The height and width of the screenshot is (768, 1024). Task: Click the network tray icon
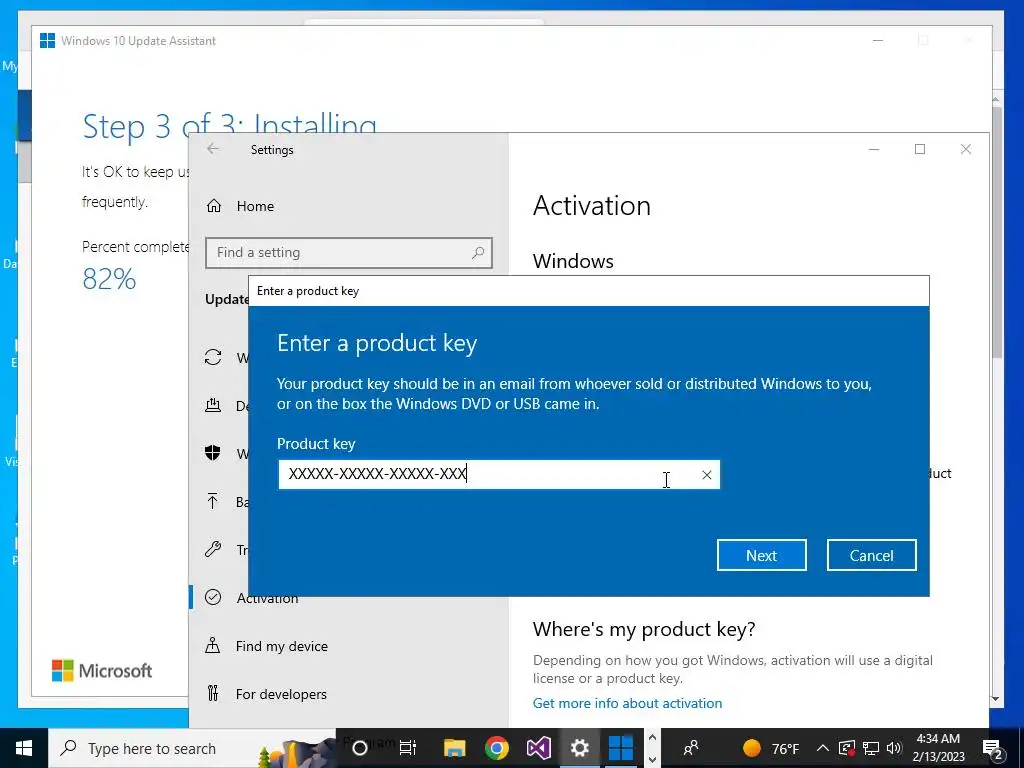click(x=870, y=748)
